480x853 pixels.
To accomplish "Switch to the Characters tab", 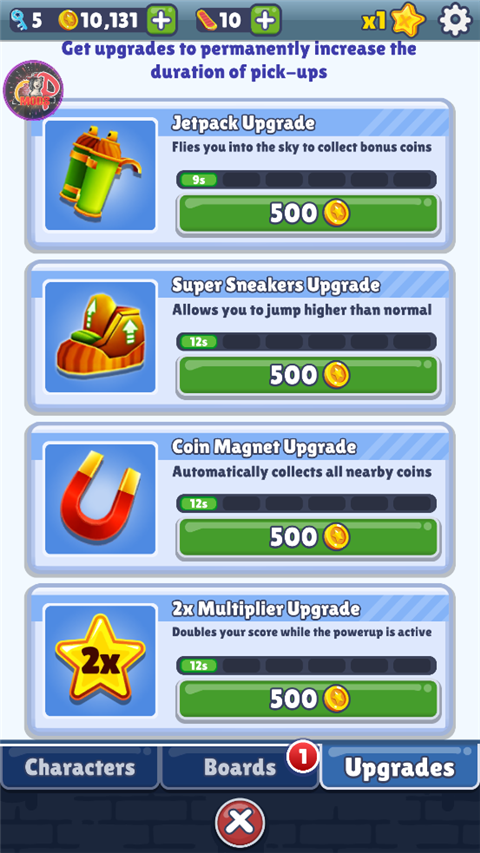I will [x=79, y=767].
